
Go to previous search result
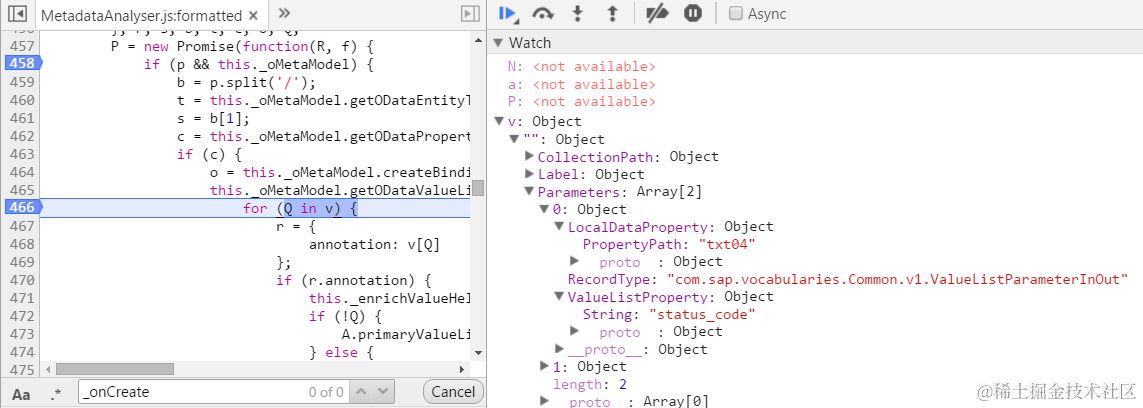pos(362,392)
